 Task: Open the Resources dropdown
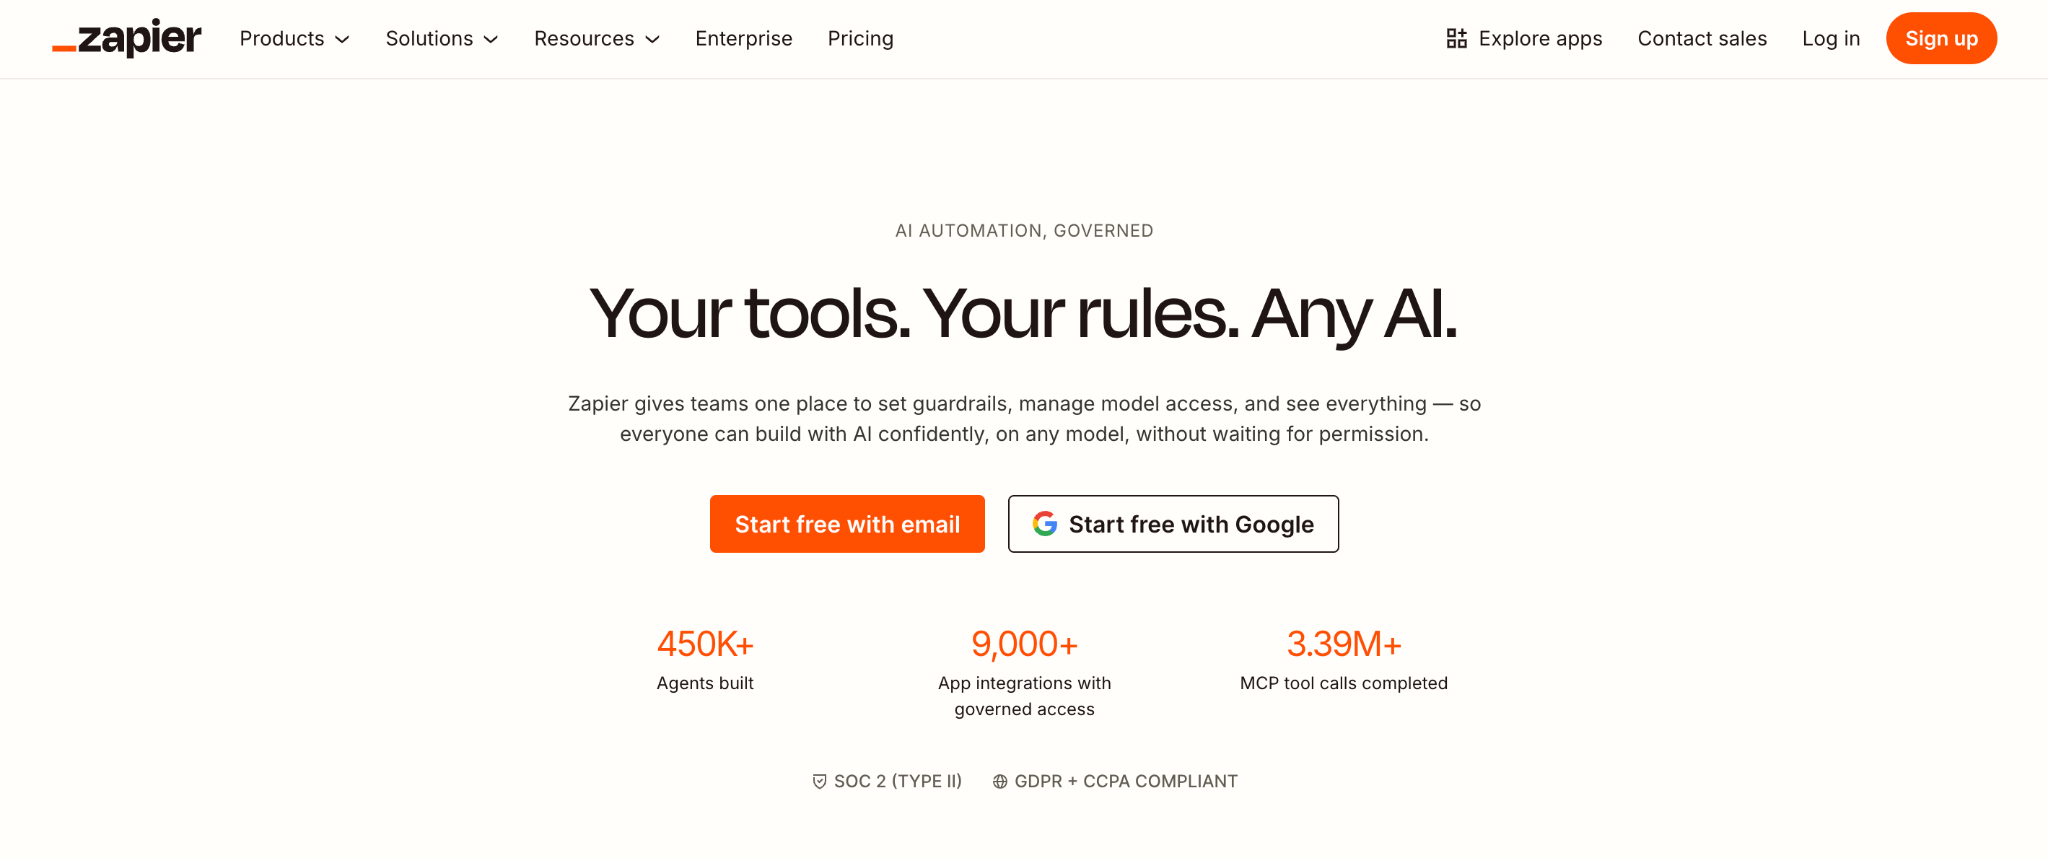click(x=596, y=38)
